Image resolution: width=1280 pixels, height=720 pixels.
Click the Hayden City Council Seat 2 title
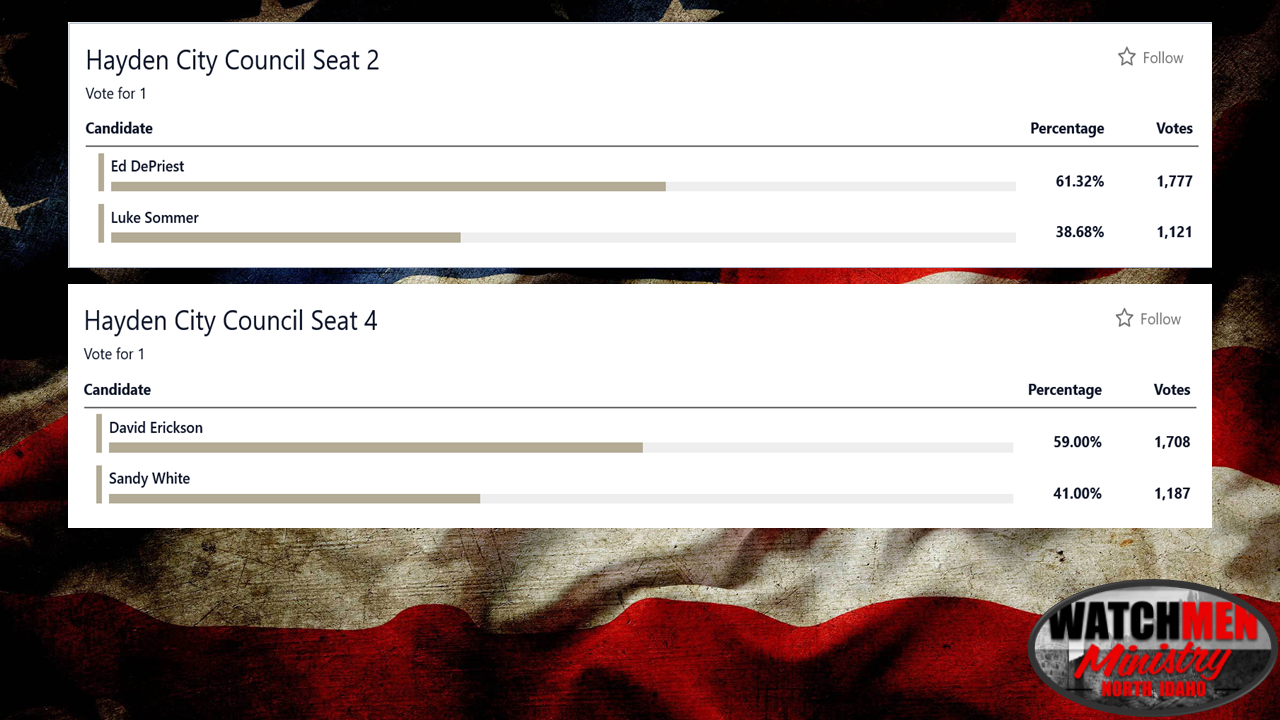tap(232, 60)
